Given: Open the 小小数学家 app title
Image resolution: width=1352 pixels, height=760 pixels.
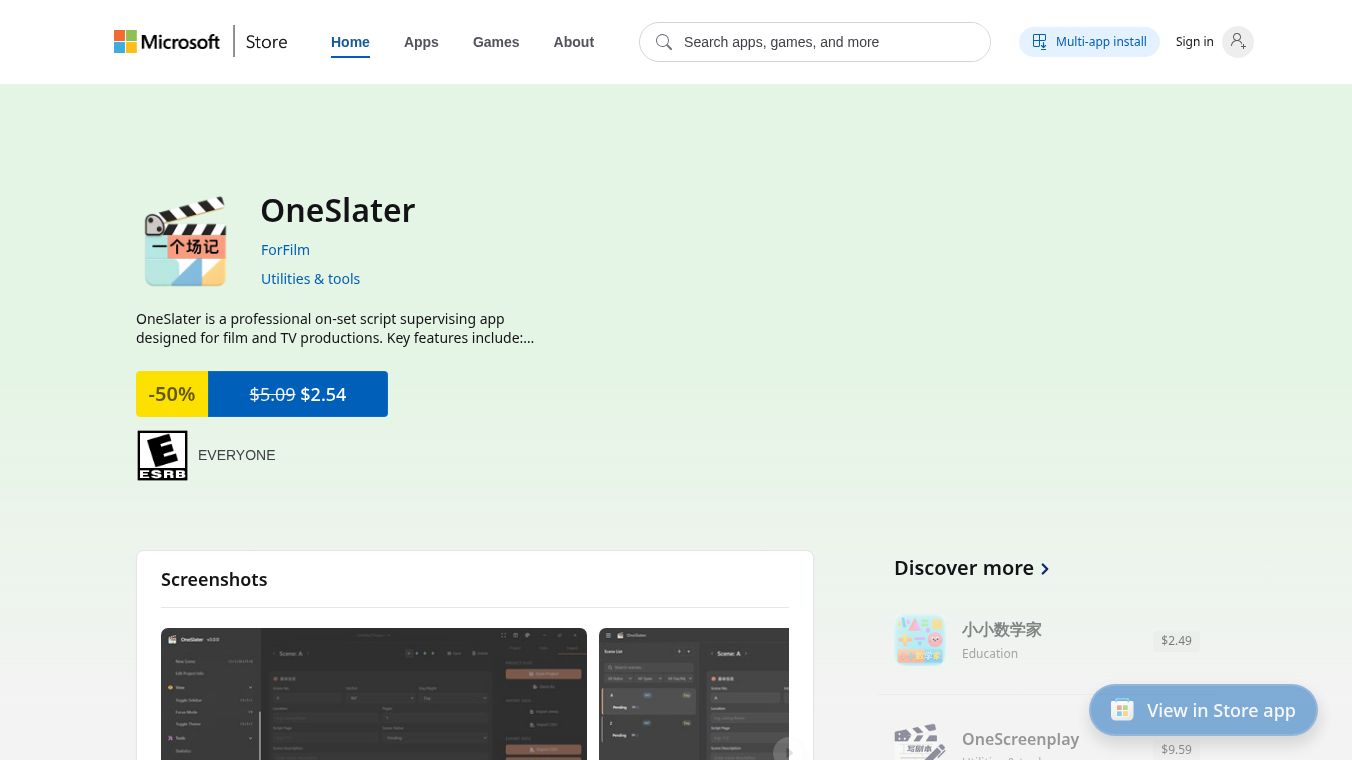Looking at the screenshot, I should pyautogui.click(x=1002, y=629).
